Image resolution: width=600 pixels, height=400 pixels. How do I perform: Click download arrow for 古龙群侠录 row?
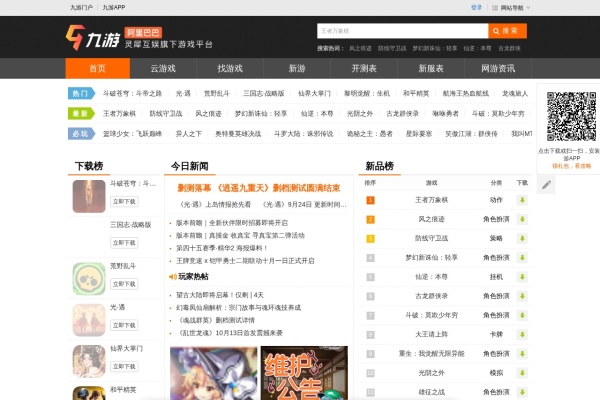point(522,296)
